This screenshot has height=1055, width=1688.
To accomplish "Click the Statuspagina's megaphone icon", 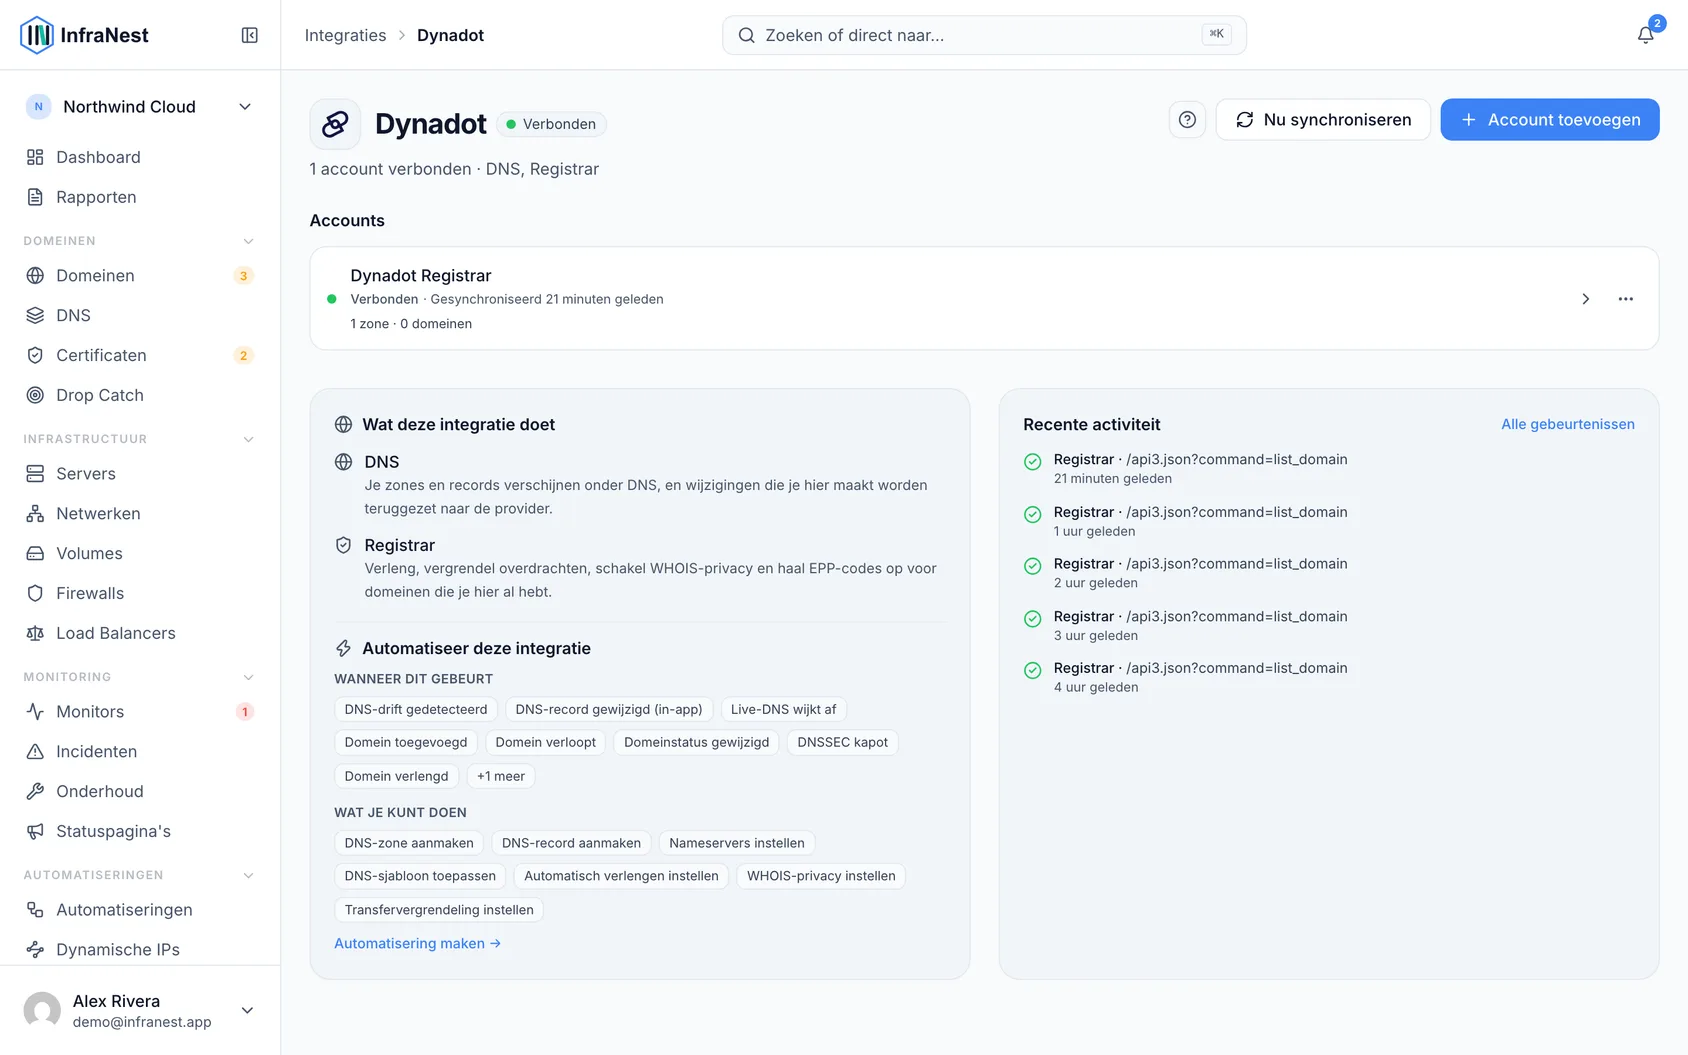I will point(35,831).
